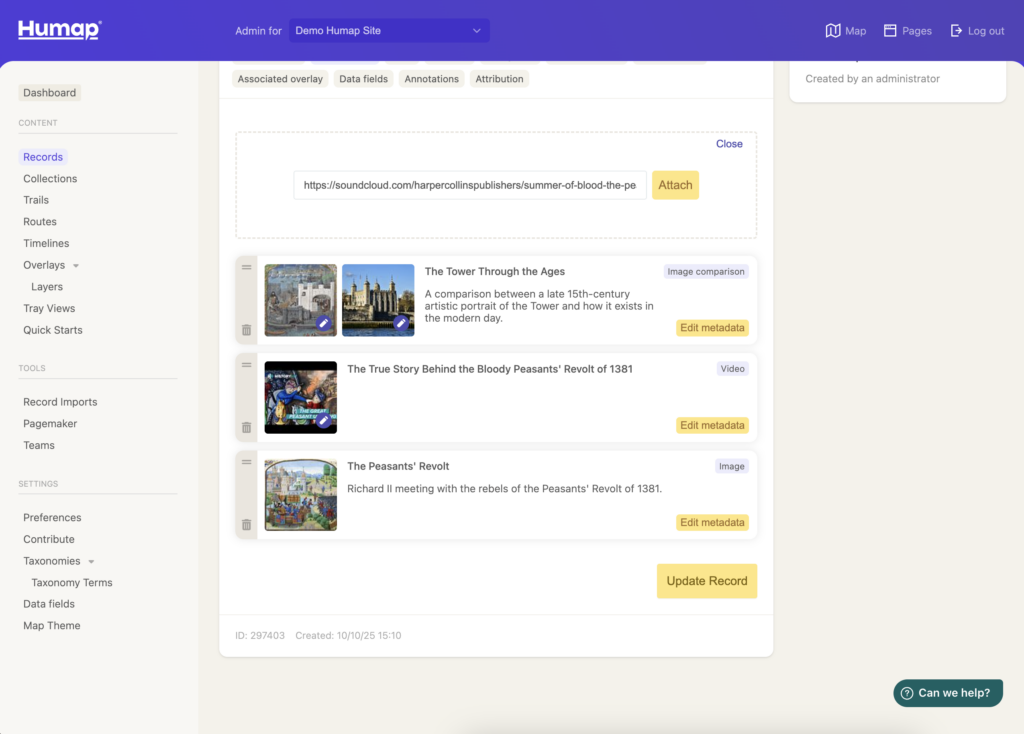This screenshot has height=734, width=1024.
Task: Click the Humap logo
Action: click(59, 30)
